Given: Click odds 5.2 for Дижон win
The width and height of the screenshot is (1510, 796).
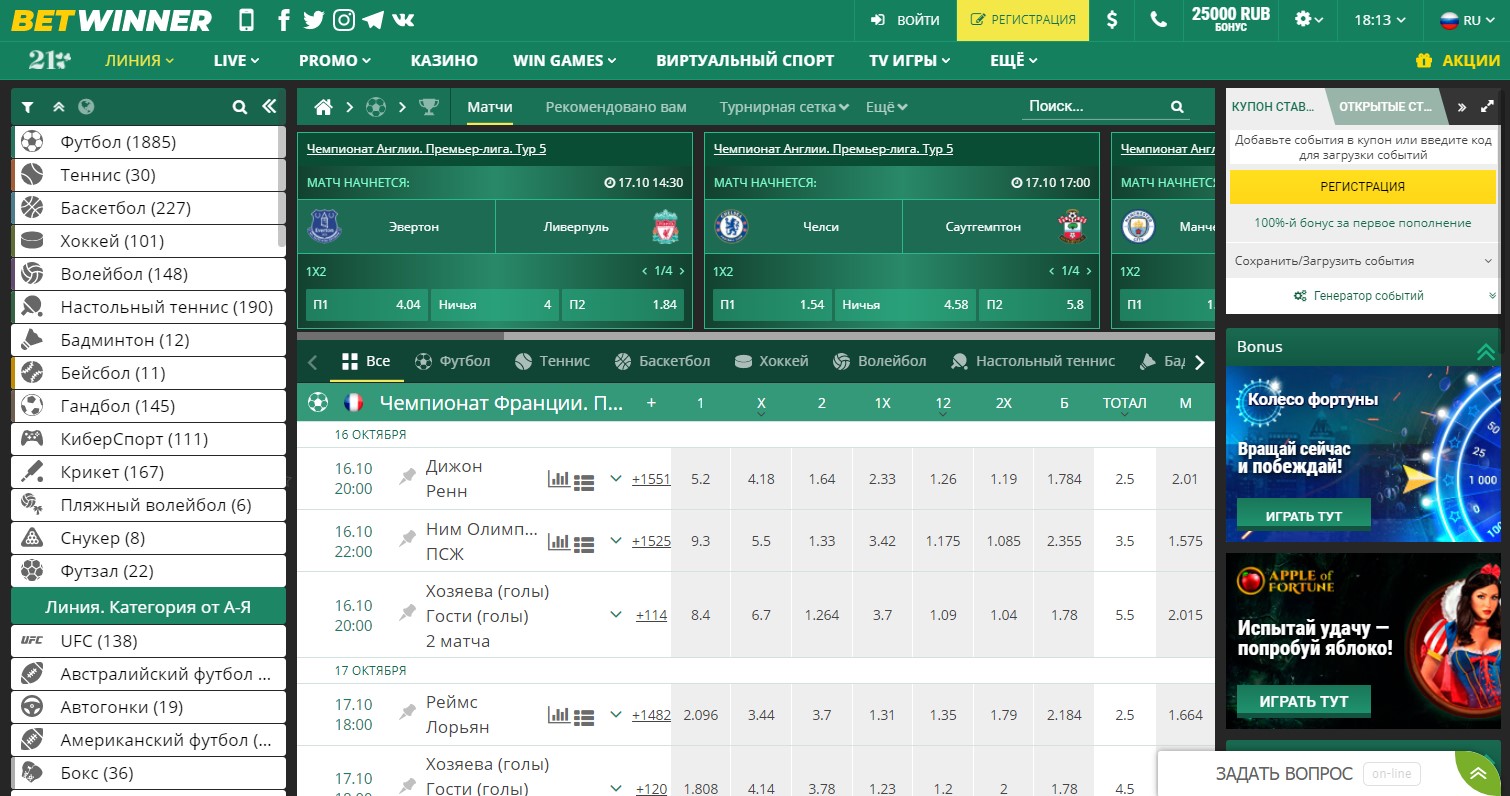Looking at the screenshot, I should [700, 479].
